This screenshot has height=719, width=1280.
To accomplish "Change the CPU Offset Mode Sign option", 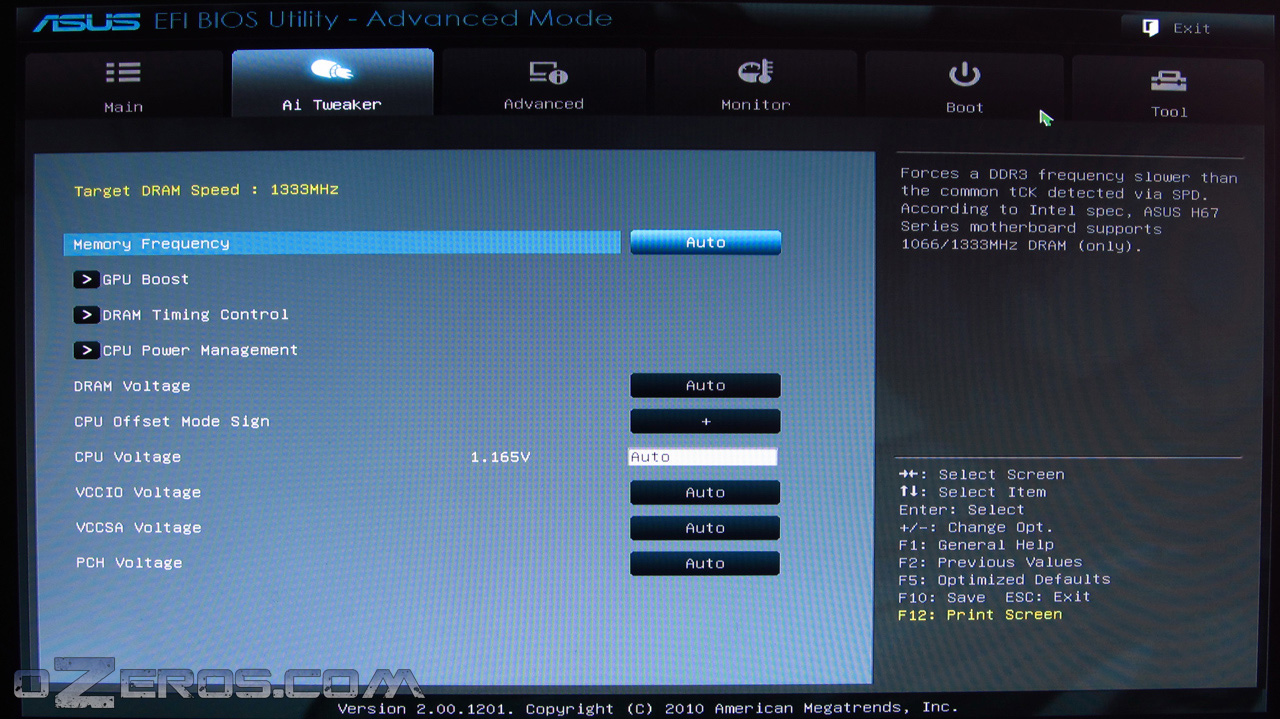I will click(x=705, y=421).
